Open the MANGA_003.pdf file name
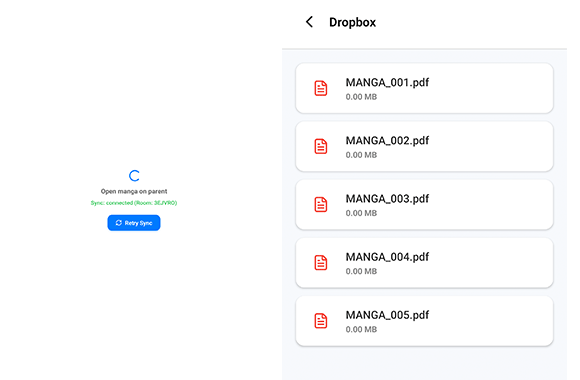Screen dimensions: 580x380 [387, 199]
